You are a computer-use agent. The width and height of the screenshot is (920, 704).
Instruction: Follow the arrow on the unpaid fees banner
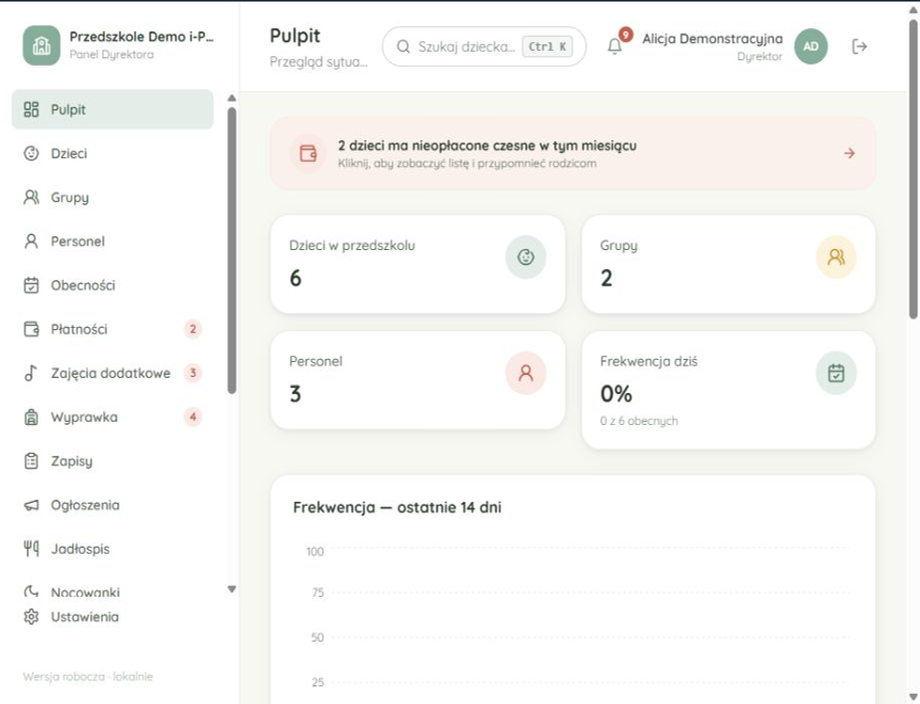(849, 153)
